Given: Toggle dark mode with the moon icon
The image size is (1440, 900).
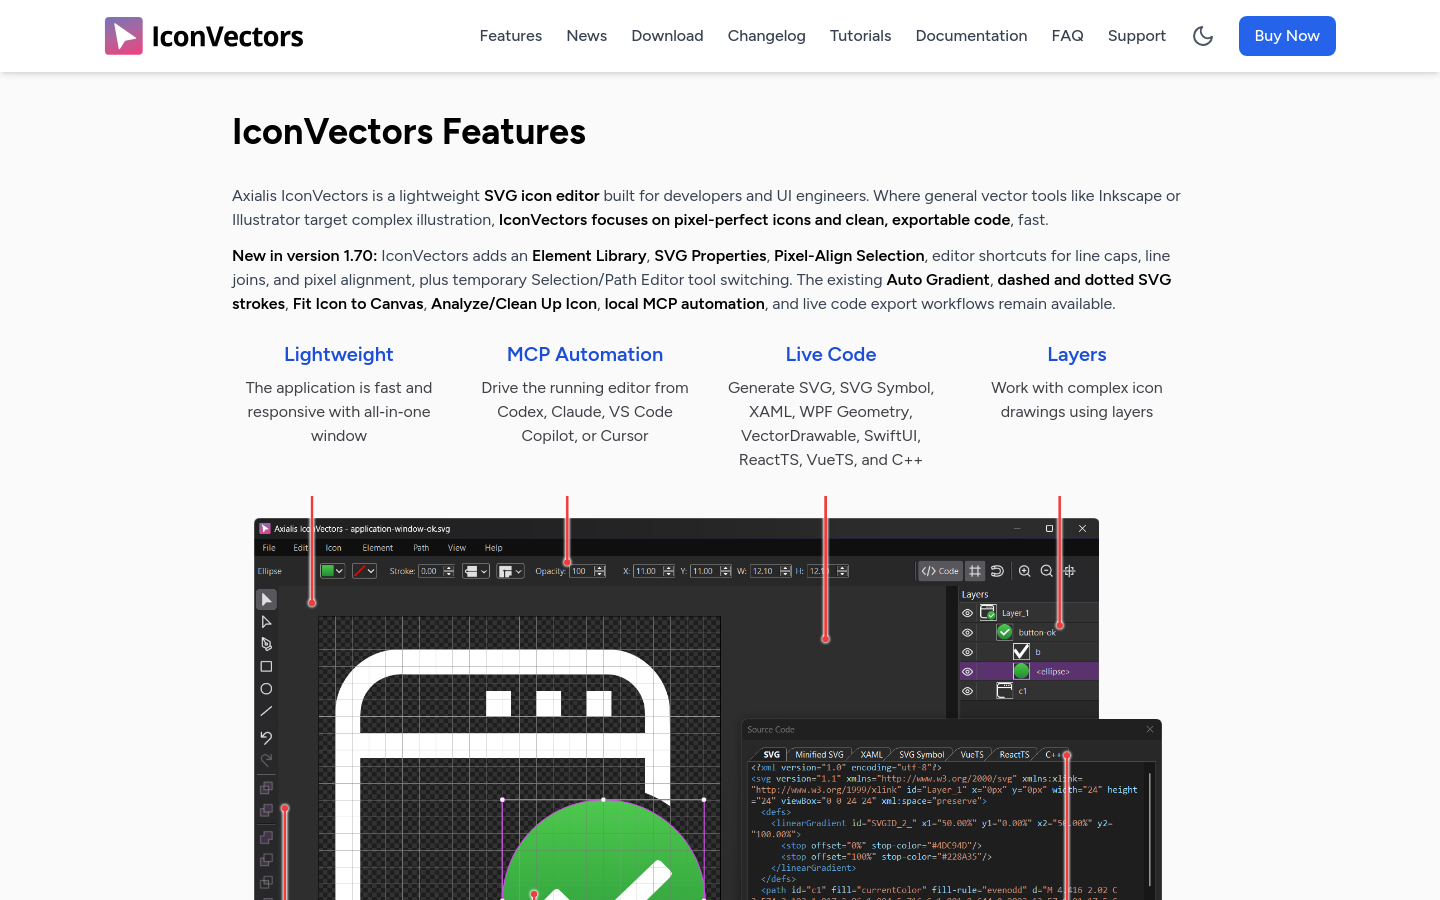Looking at the screenshot, I should [x=1203, y=36].
